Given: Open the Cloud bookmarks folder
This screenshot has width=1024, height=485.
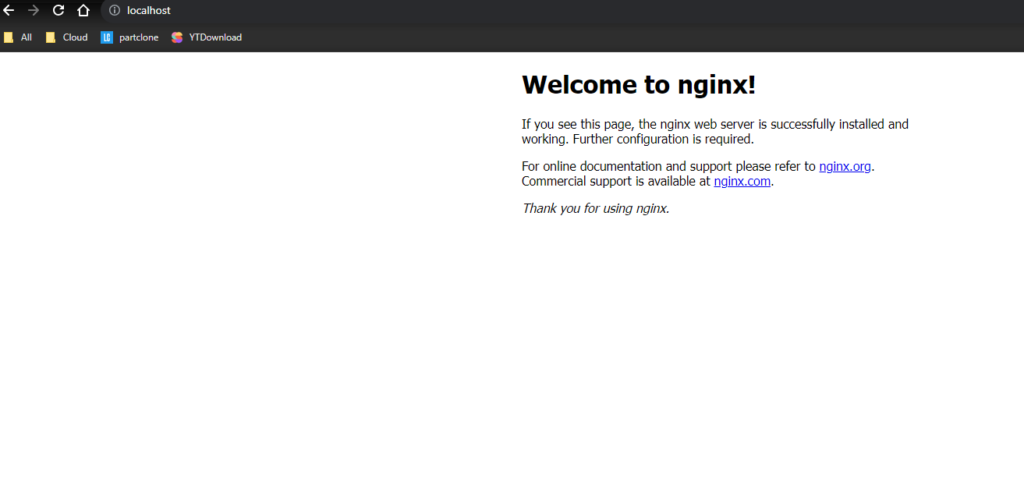Looking at the screenshot, I should [66, 37].
